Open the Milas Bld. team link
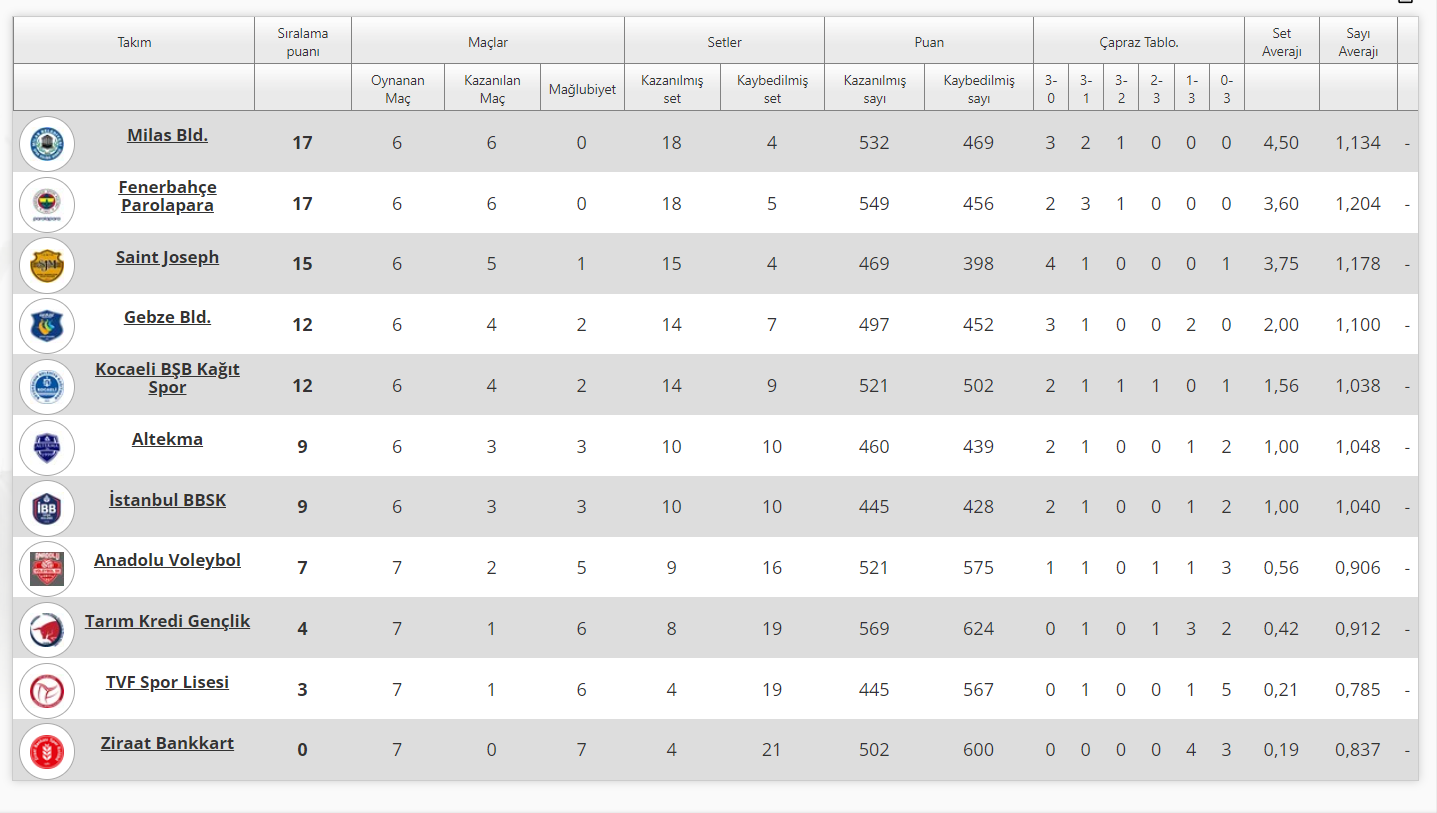Viewport: 1437px width, 813px height. click(167, 135)
